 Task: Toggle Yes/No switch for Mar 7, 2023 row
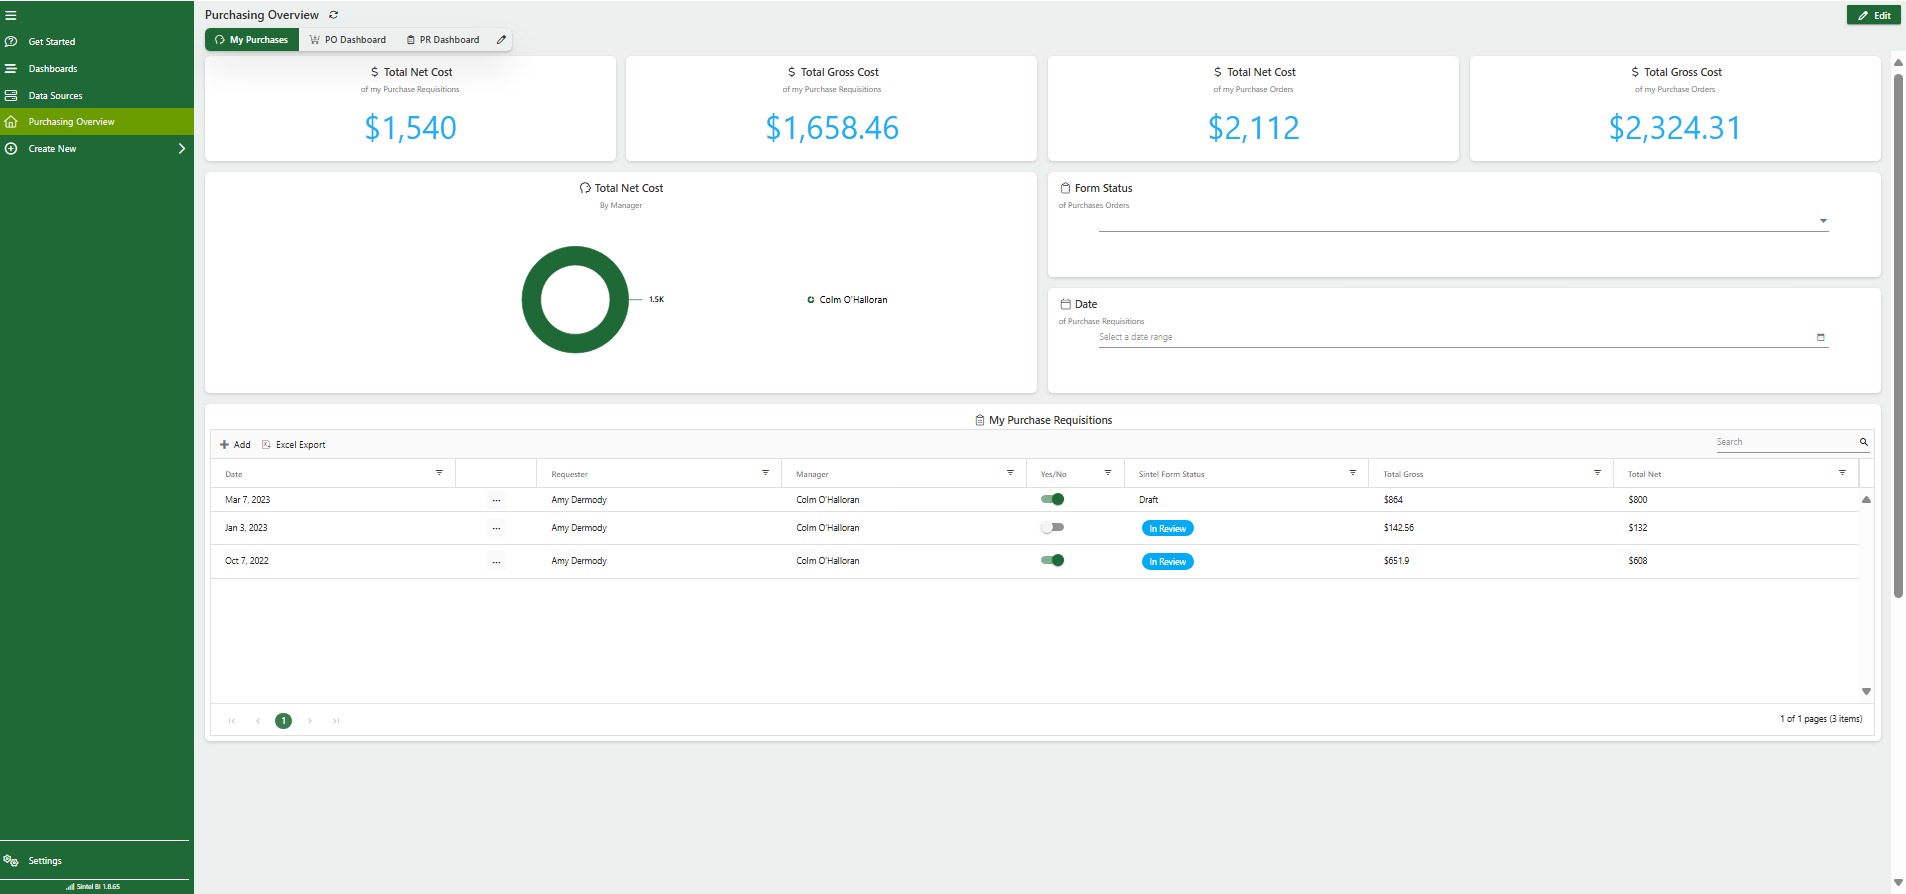click(x=1052, y=499)
